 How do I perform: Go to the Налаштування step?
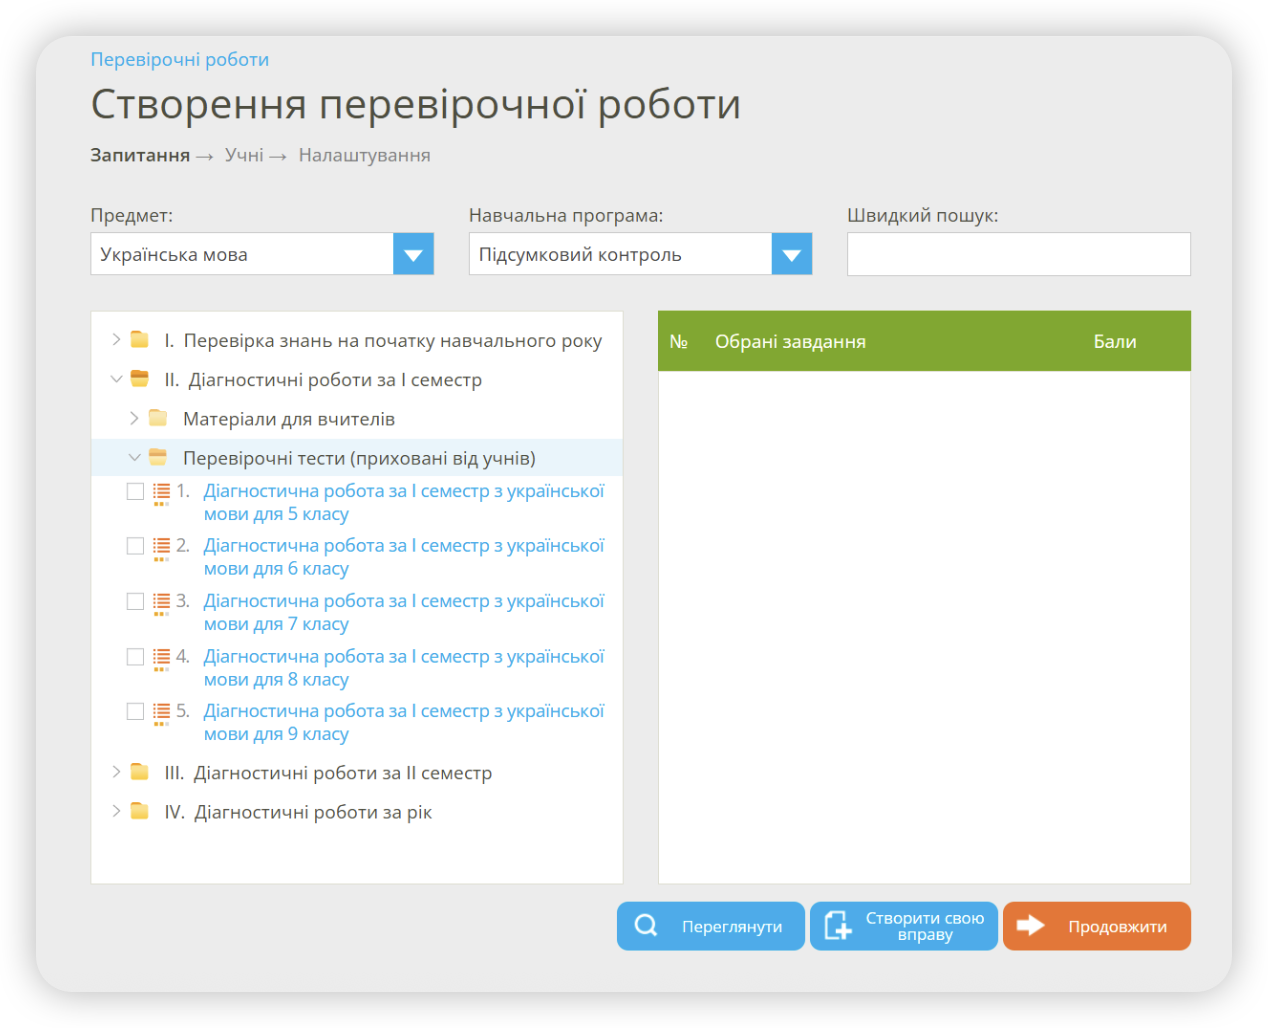[364, 155]
